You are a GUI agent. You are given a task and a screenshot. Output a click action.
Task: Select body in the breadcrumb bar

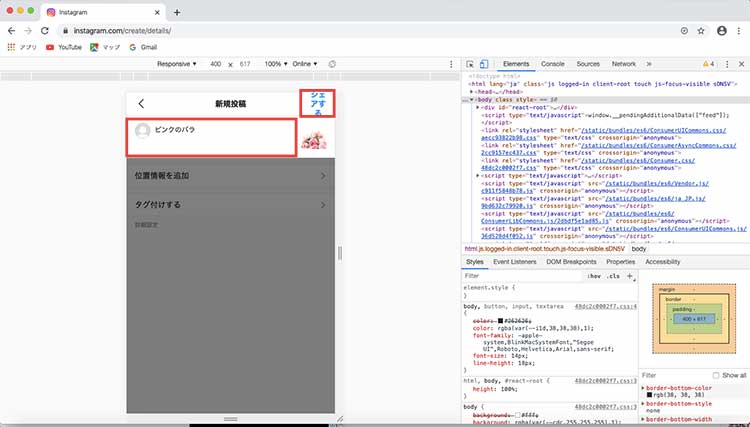[639, 249]
